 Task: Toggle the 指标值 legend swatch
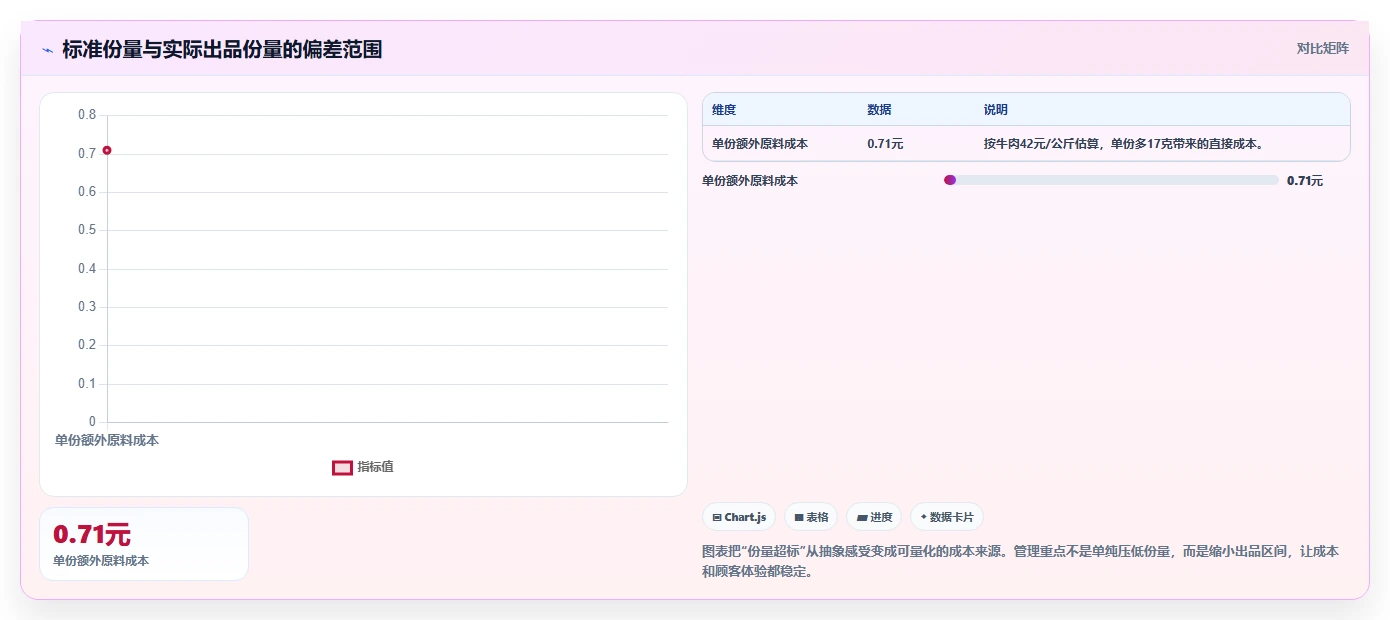[x=342, y=467]
